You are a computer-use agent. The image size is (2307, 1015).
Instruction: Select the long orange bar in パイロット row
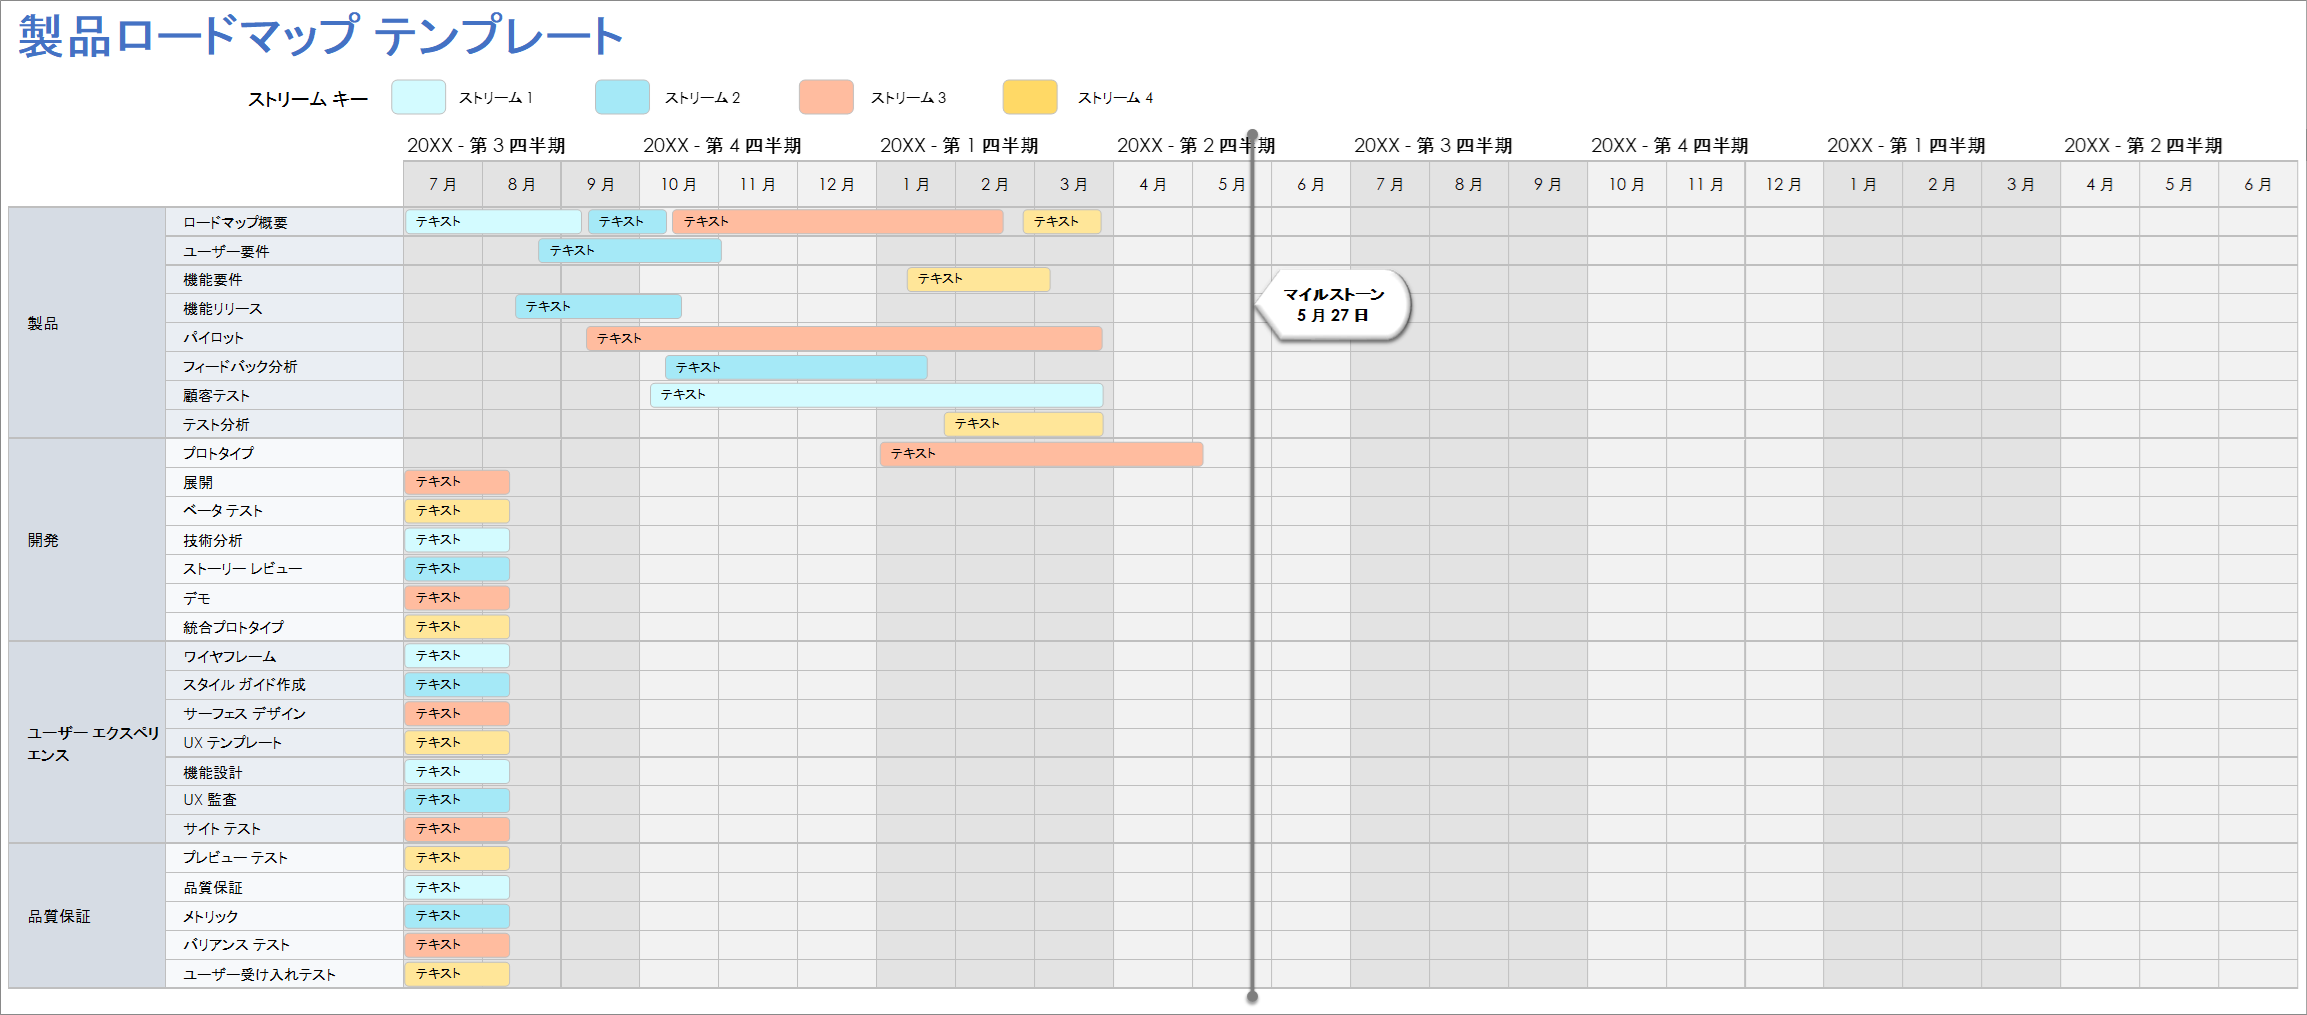844,338
